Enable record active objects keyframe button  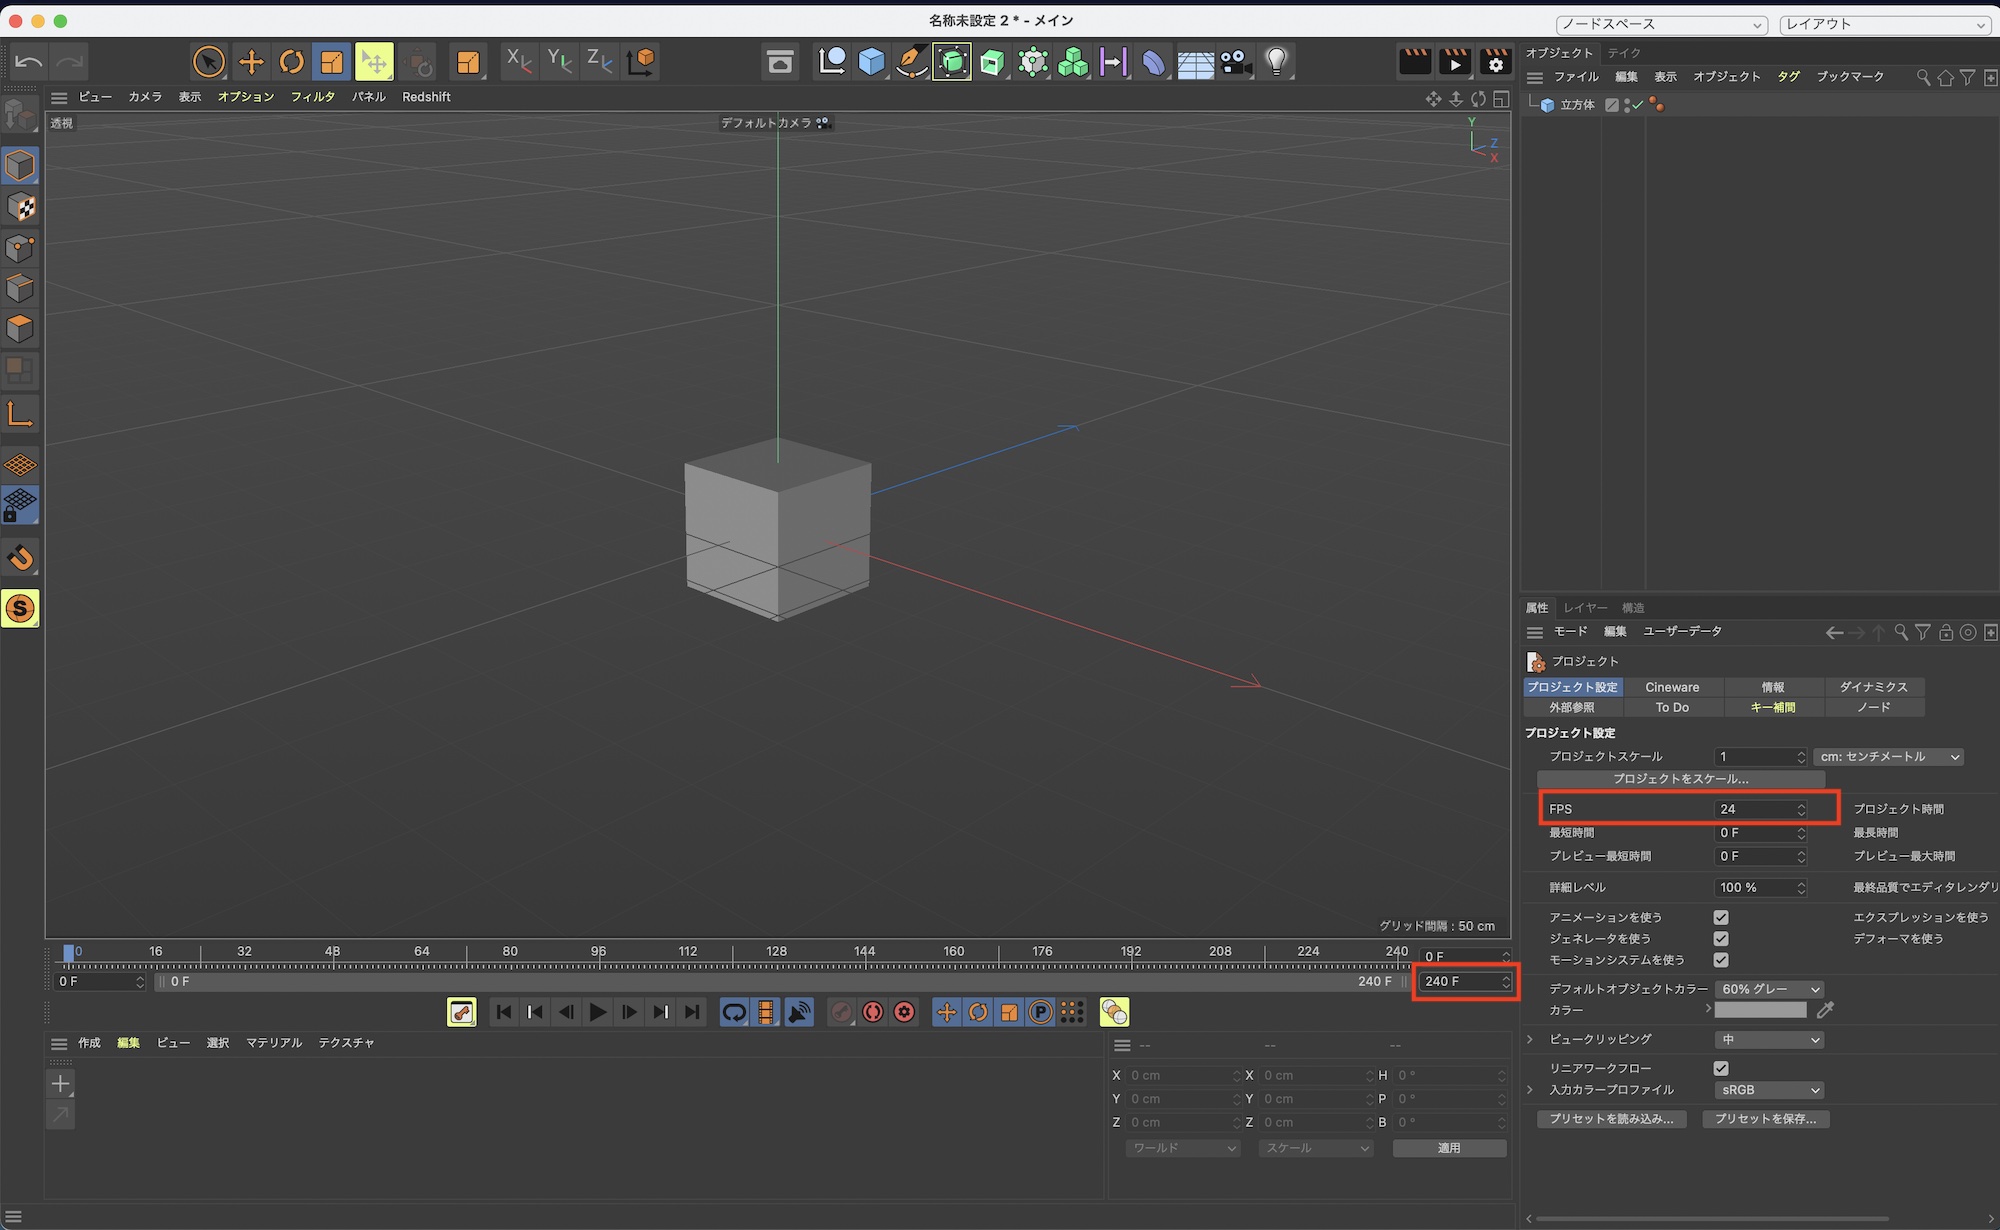pyautogui.click(x=841, y=1012)
